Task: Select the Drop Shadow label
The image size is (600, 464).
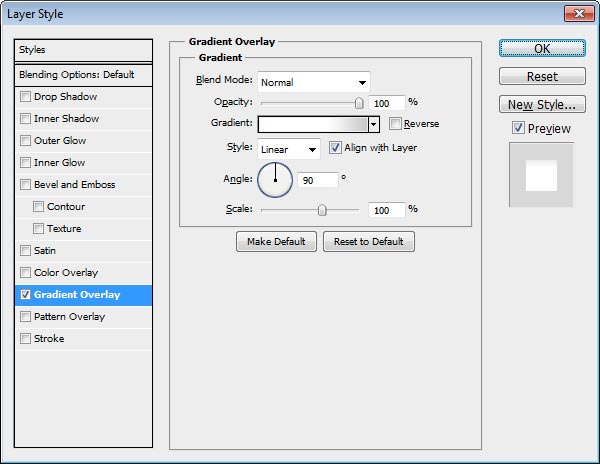Action: [x=65, y=96]
